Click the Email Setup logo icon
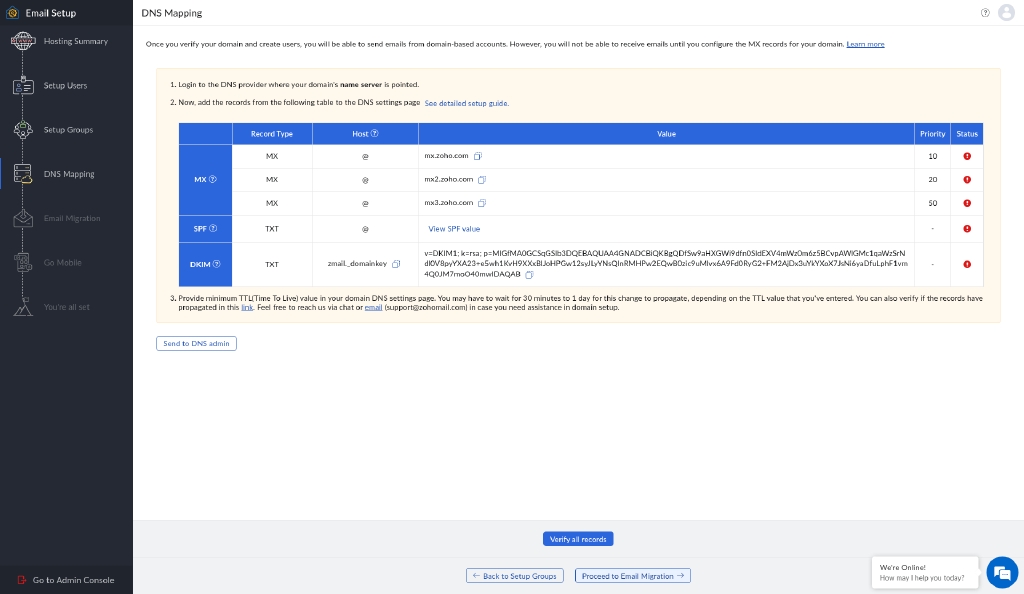Screen dimensions: 1024x594 tap(12, 12)
